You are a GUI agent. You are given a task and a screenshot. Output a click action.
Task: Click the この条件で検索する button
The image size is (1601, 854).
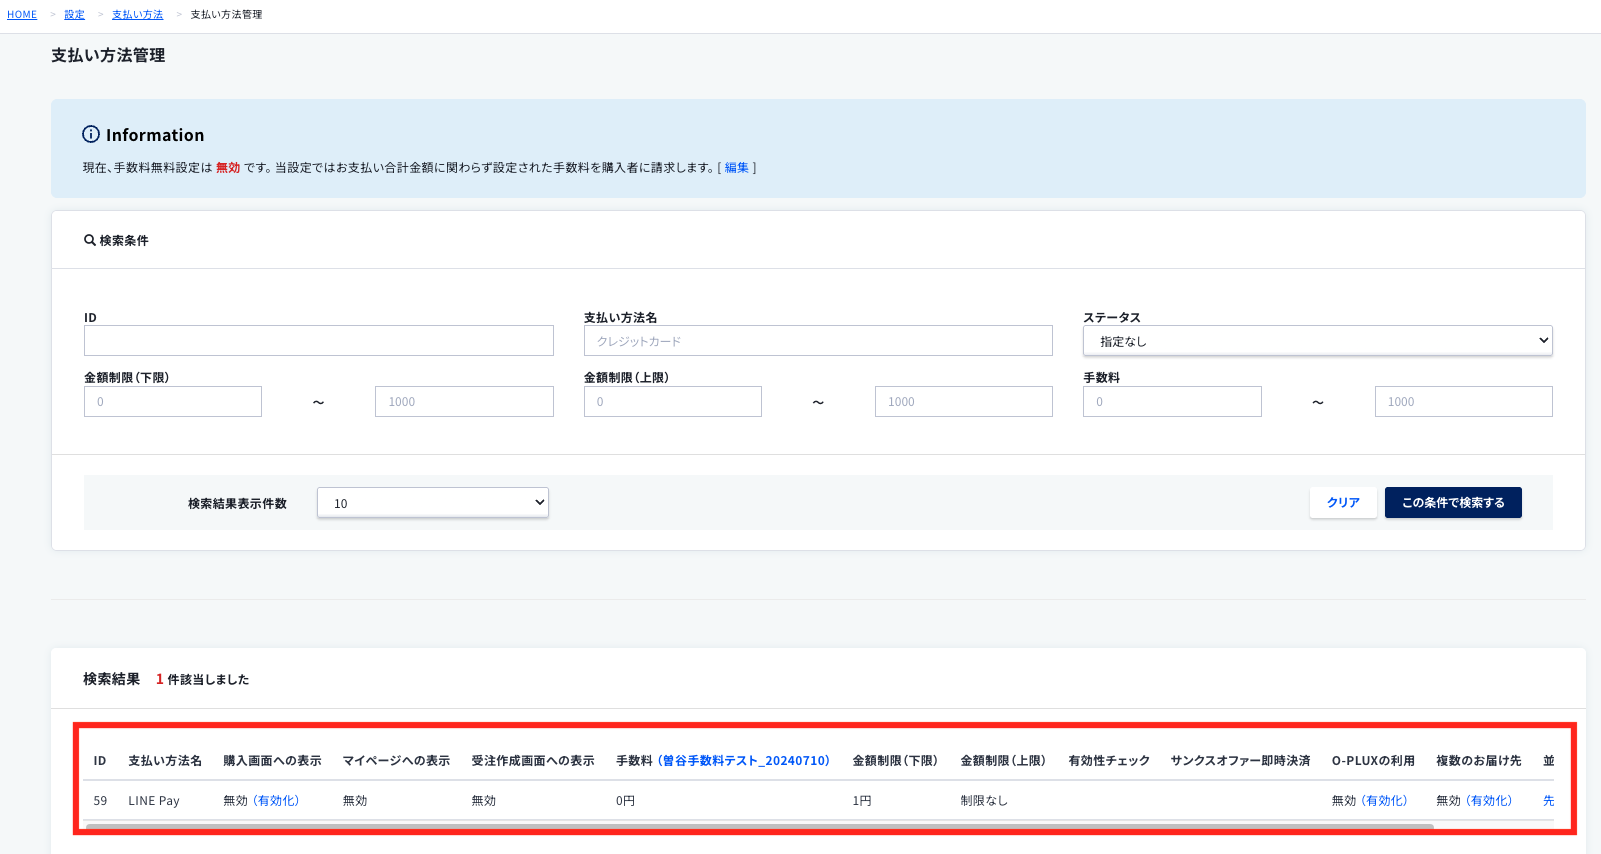(1453, 503)
